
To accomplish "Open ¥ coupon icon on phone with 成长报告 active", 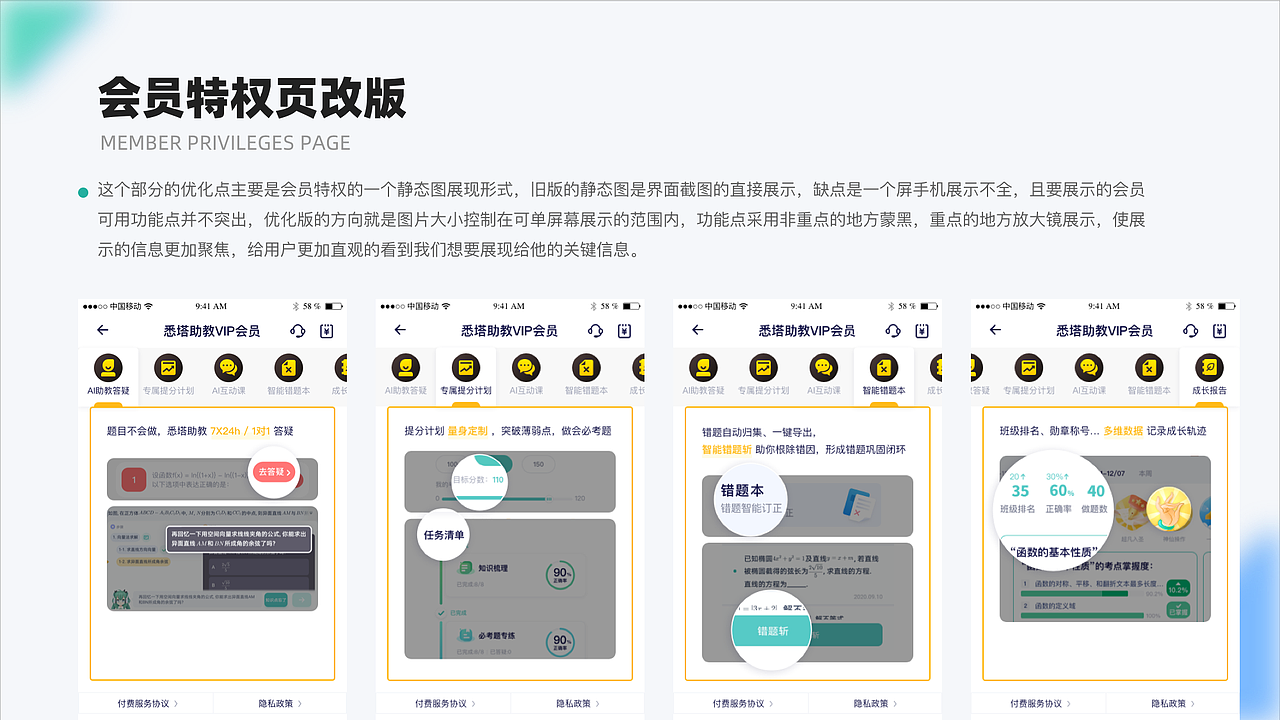I will pos(1220,331).
